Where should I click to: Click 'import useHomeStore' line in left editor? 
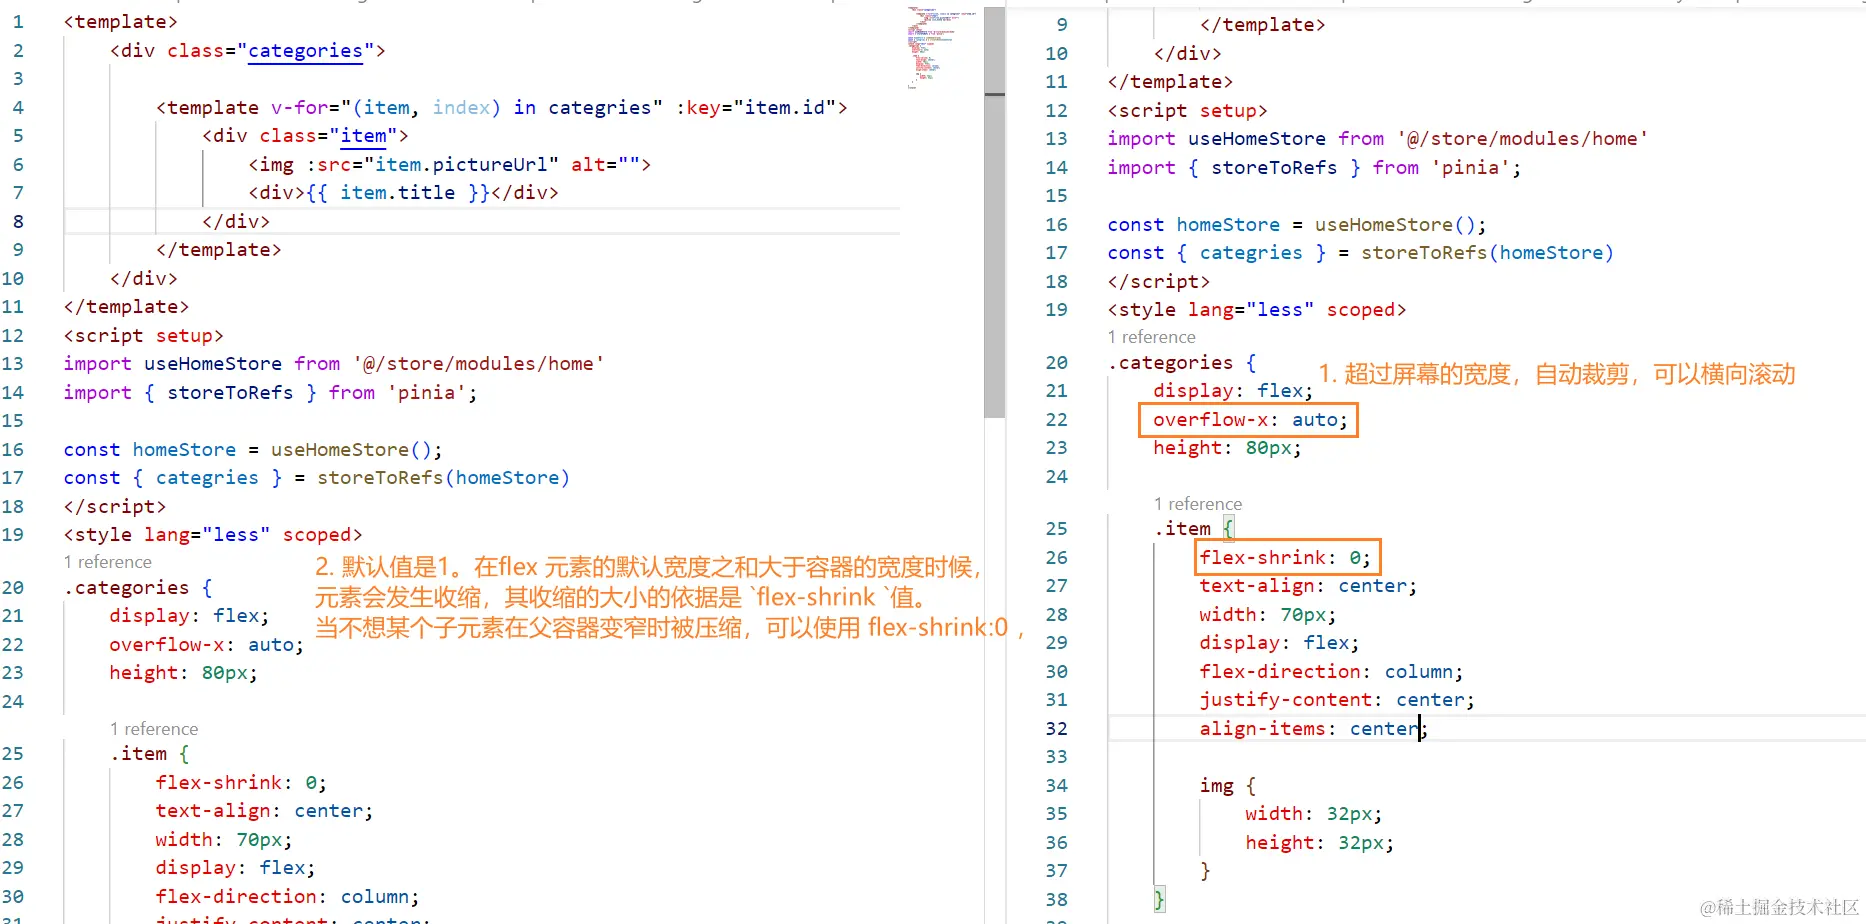click(334, 364)
